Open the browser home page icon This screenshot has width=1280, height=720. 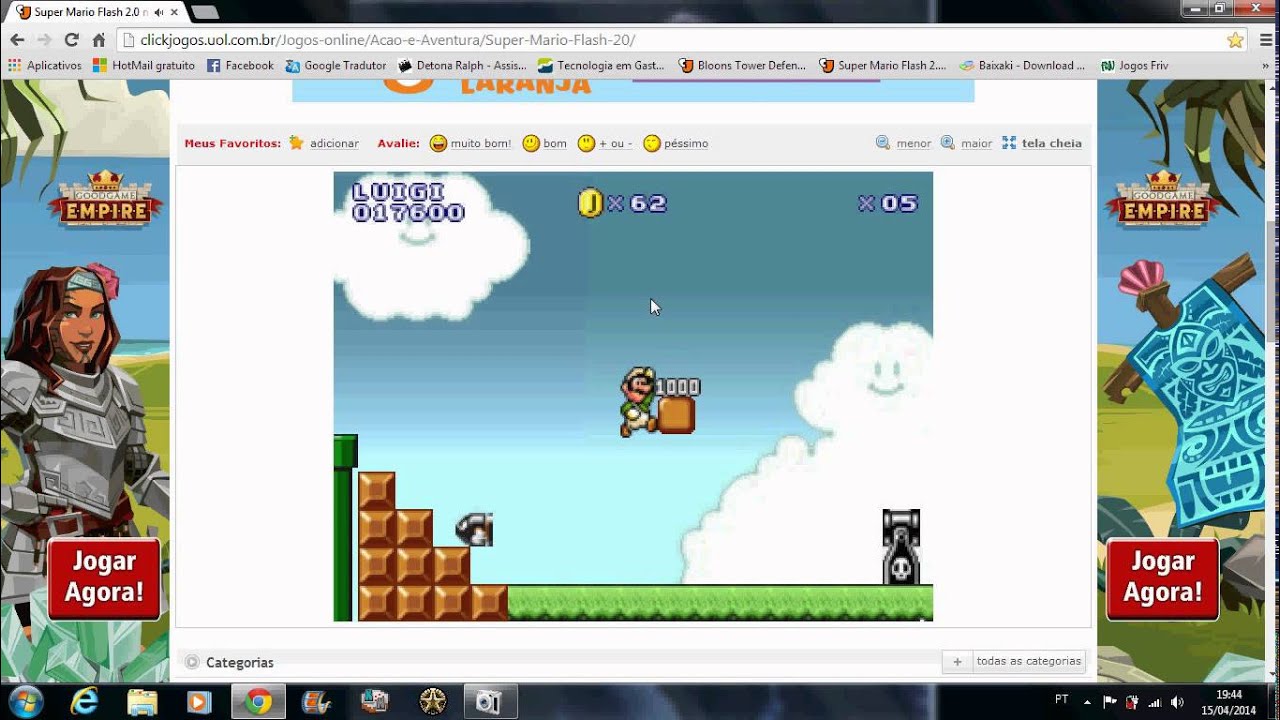pos(98,40)
